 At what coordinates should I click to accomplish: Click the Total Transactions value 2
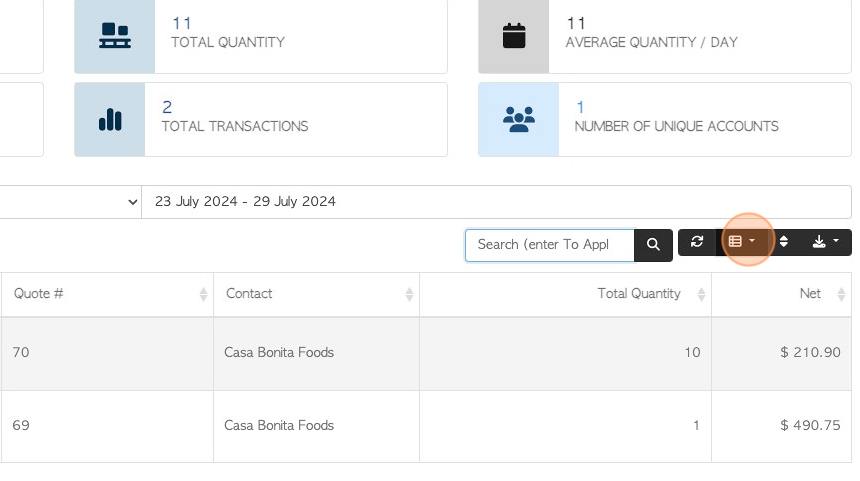(x=167, y=107)
